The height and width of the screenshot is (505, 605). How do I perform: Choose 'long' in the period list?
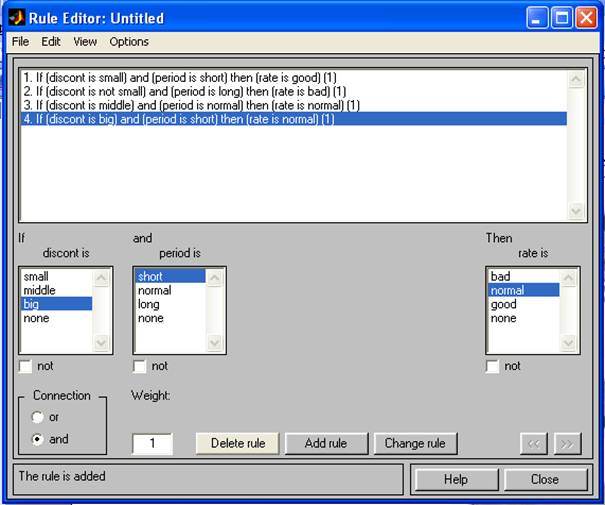click(x=171, y=304)
